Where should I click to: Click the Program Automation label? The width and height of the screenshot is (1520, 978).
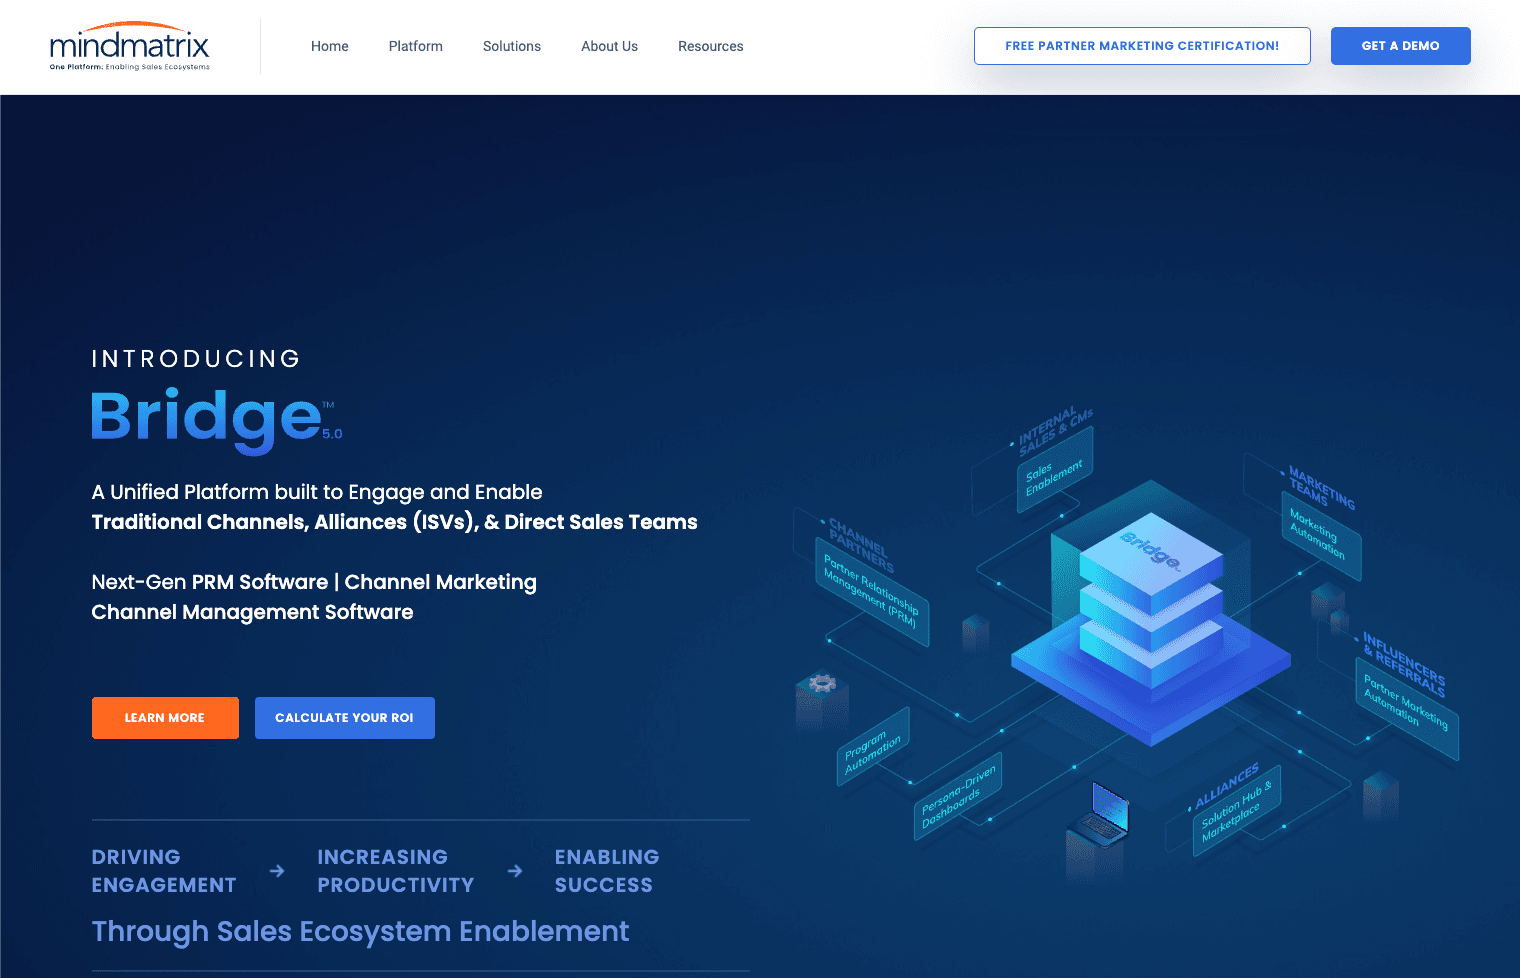(x=873, y=752)
